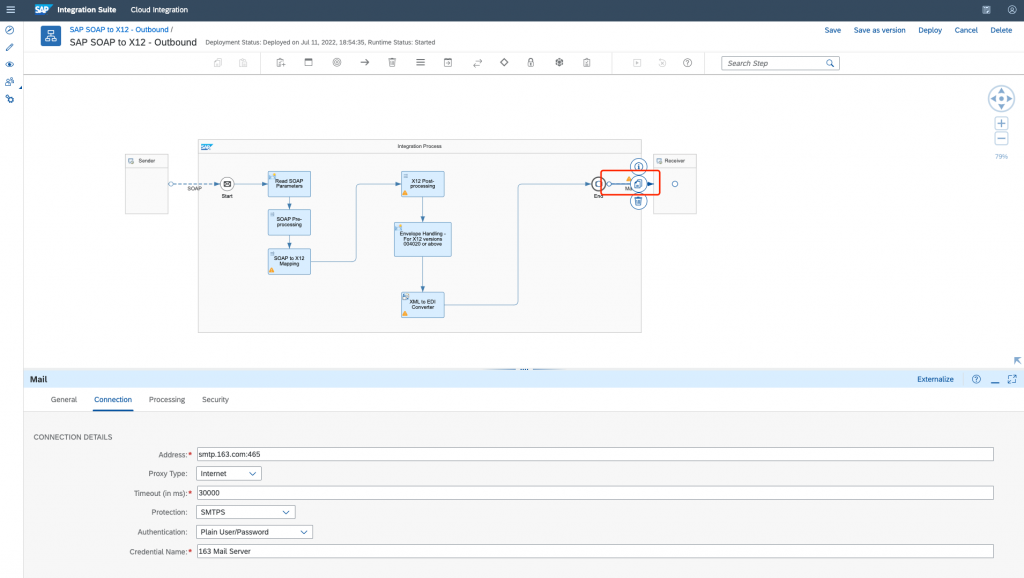Screen dimensions: 1024x578
Task: Select the SOAP Pre-processing step
Action: (x=289, y=223)
